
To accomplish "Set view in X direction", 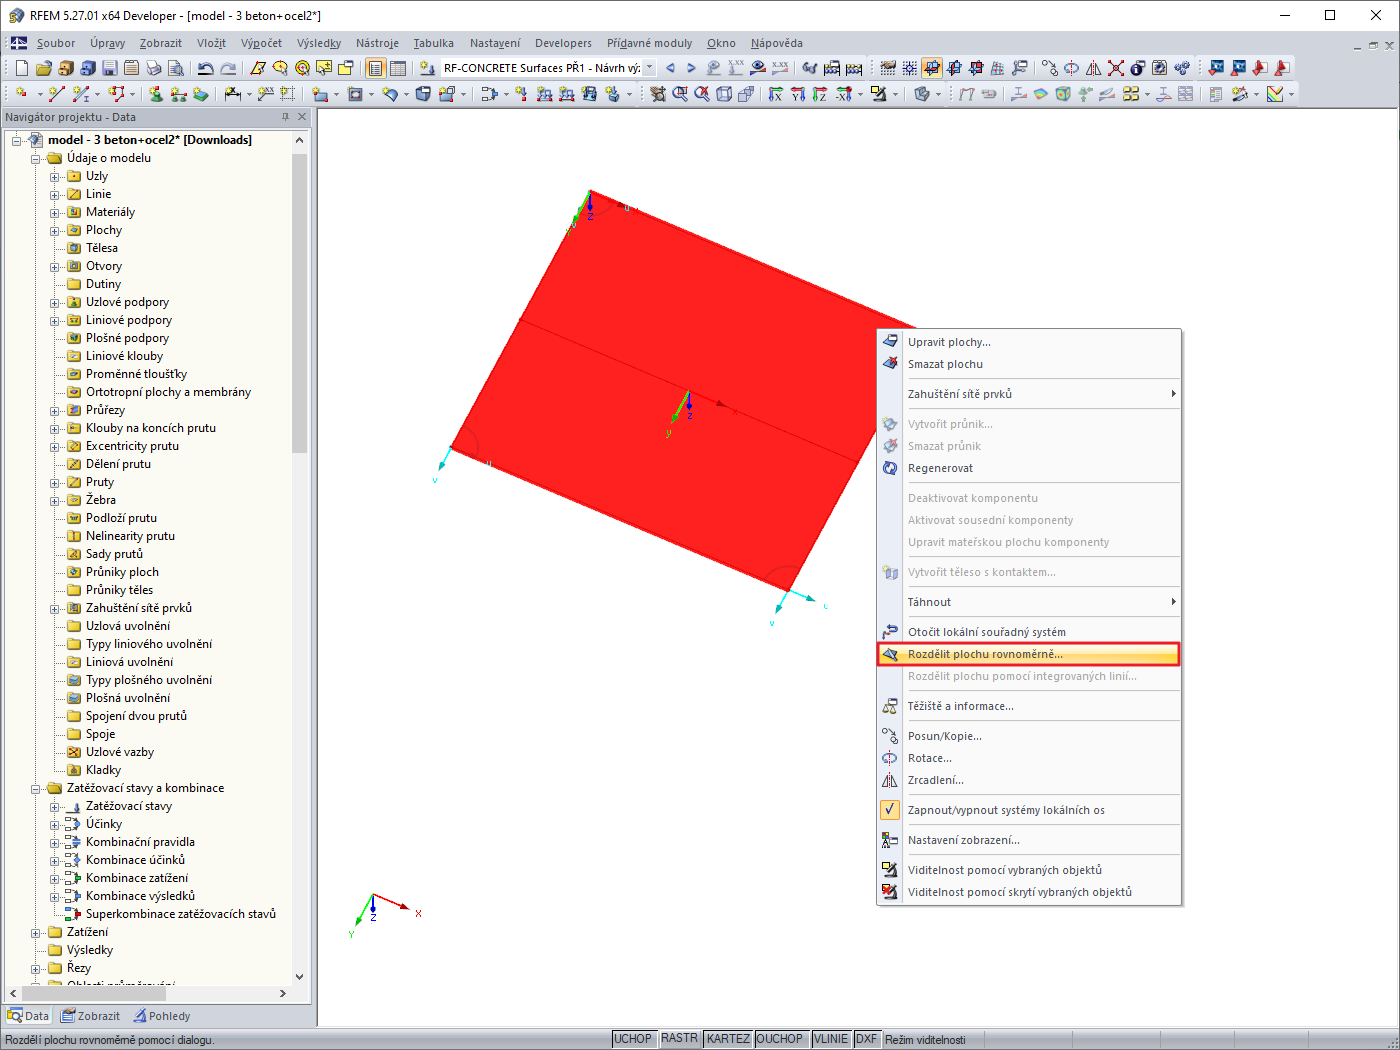I will [x=776, y=94].
